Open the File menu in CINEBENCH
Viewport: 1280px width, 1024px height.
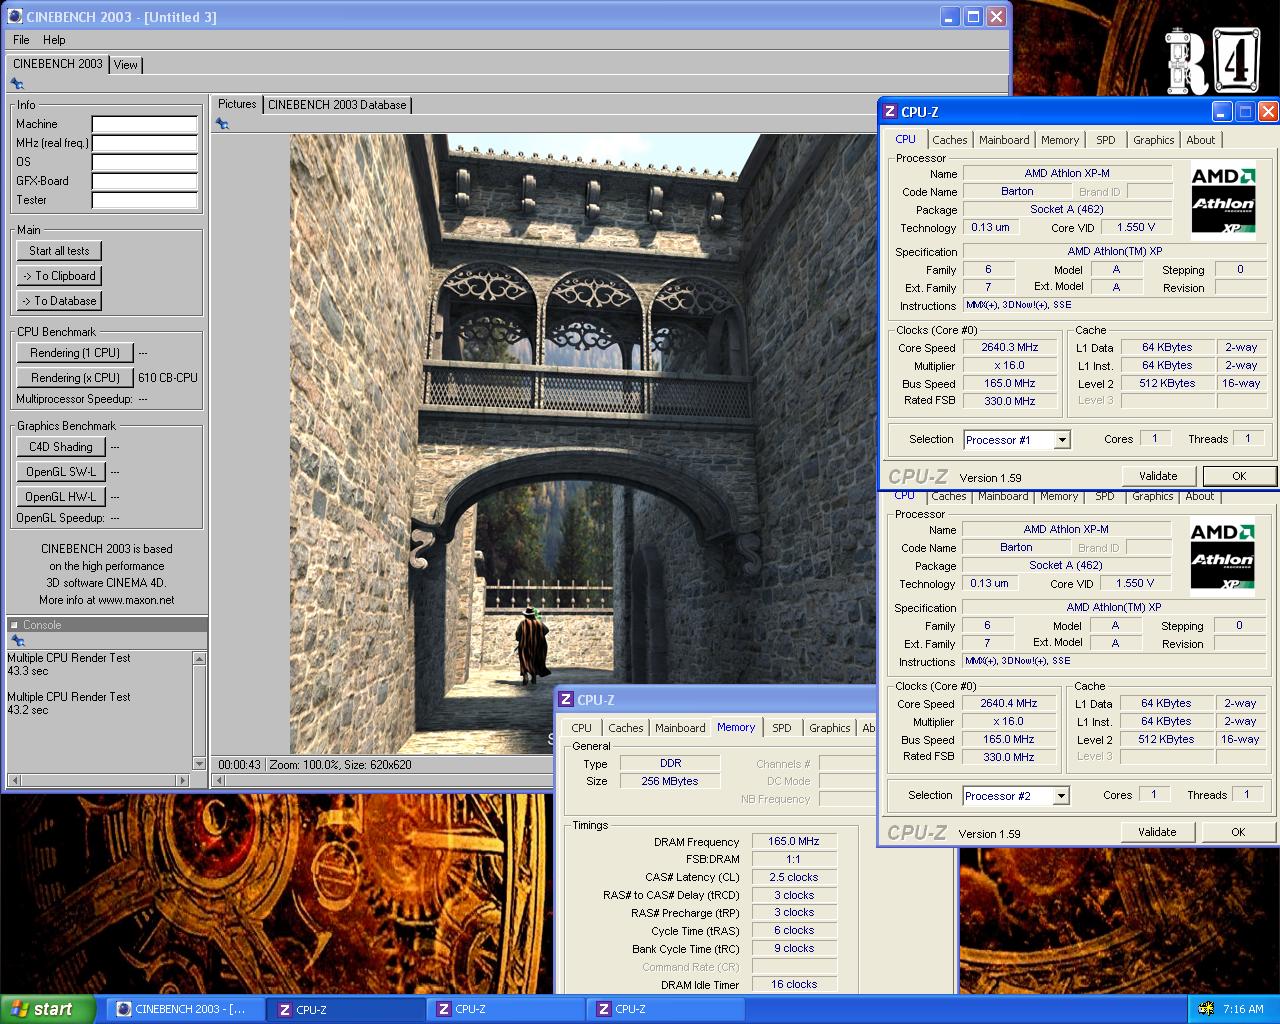21,40
